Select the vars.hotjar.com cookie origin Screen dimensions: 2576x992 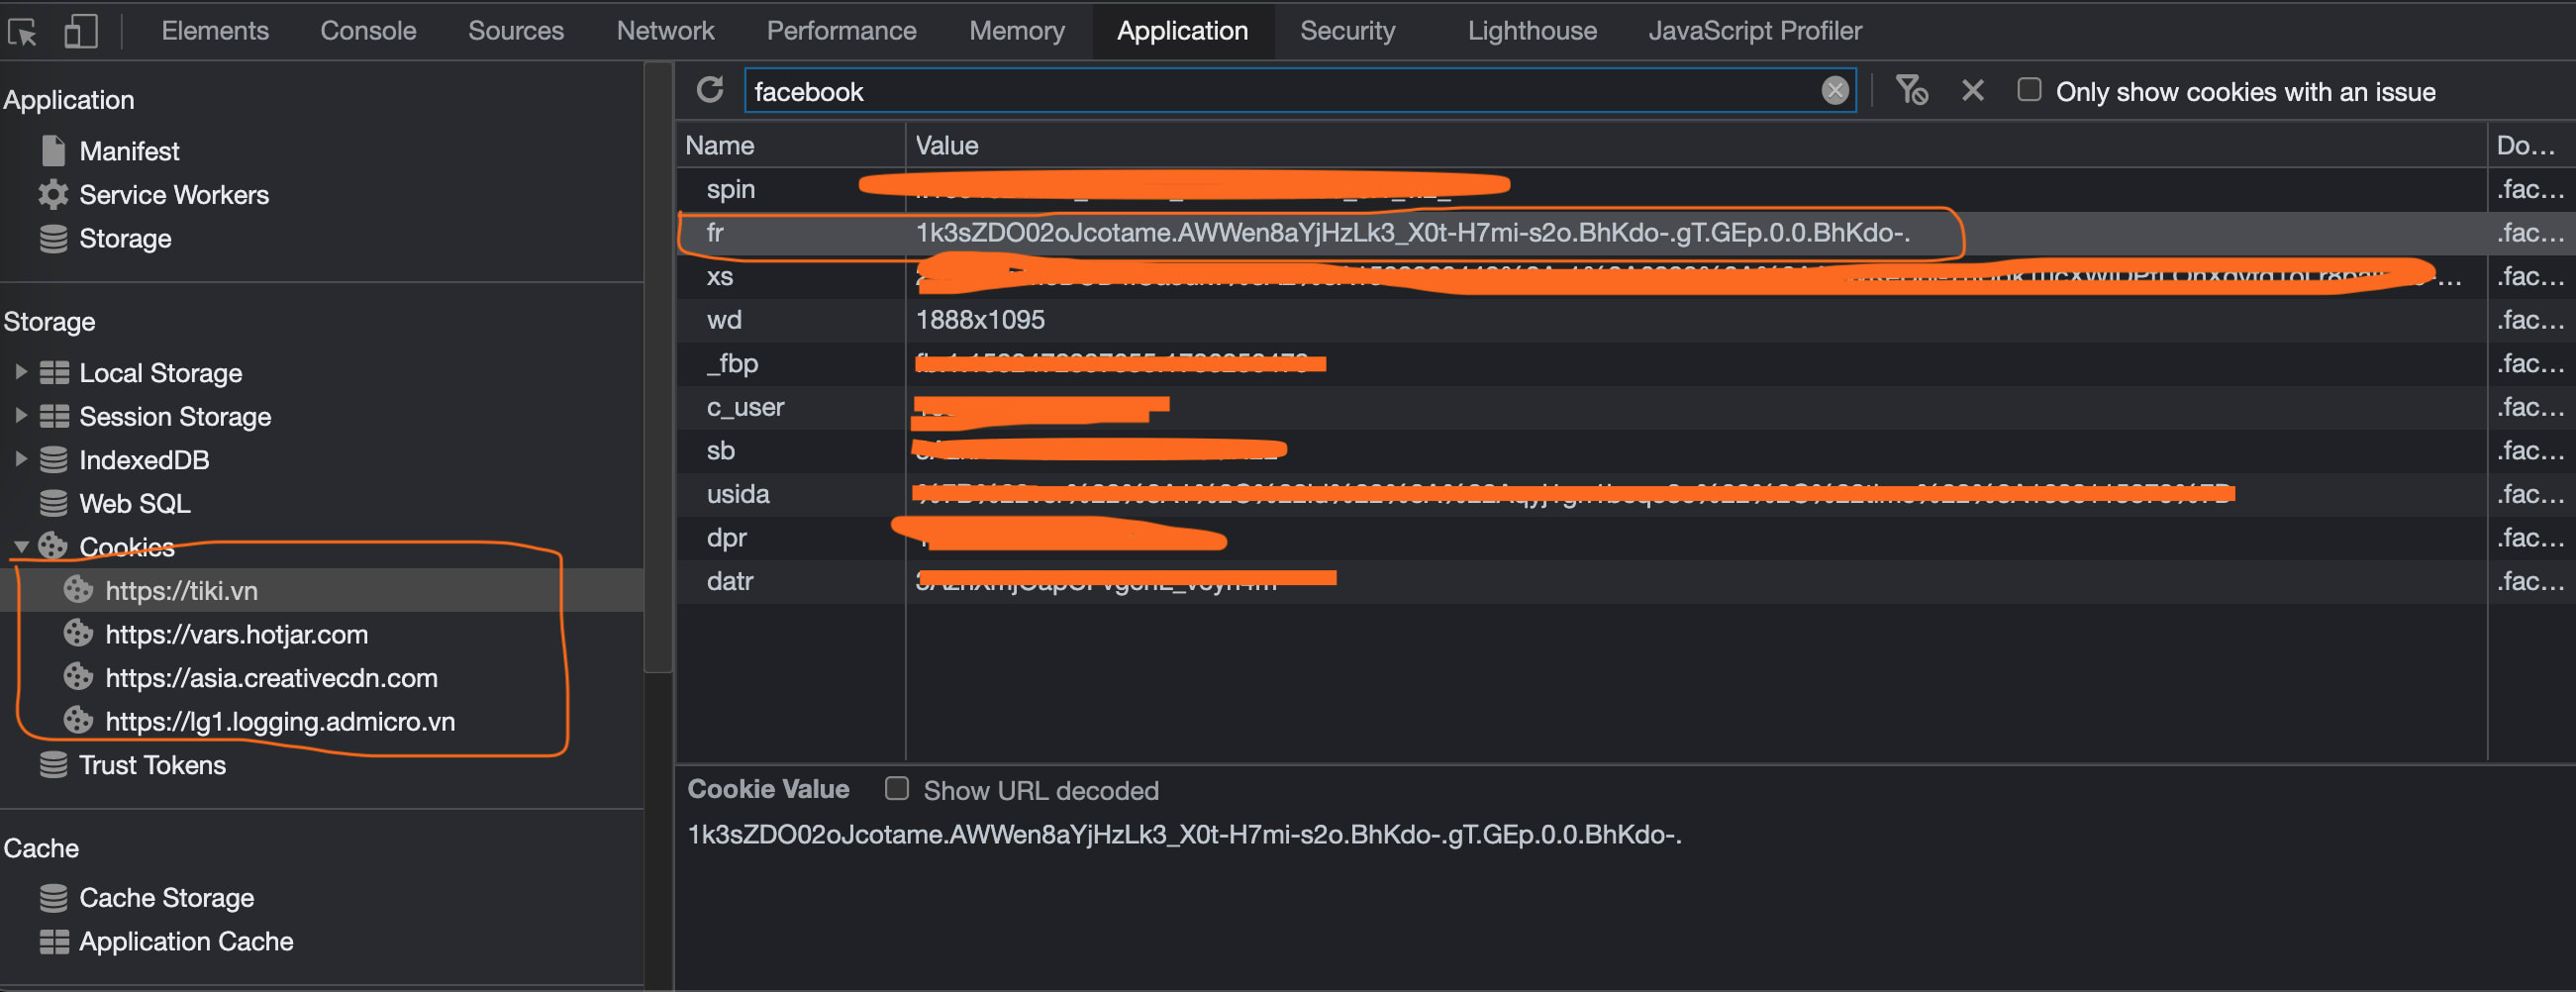[236, 634]
